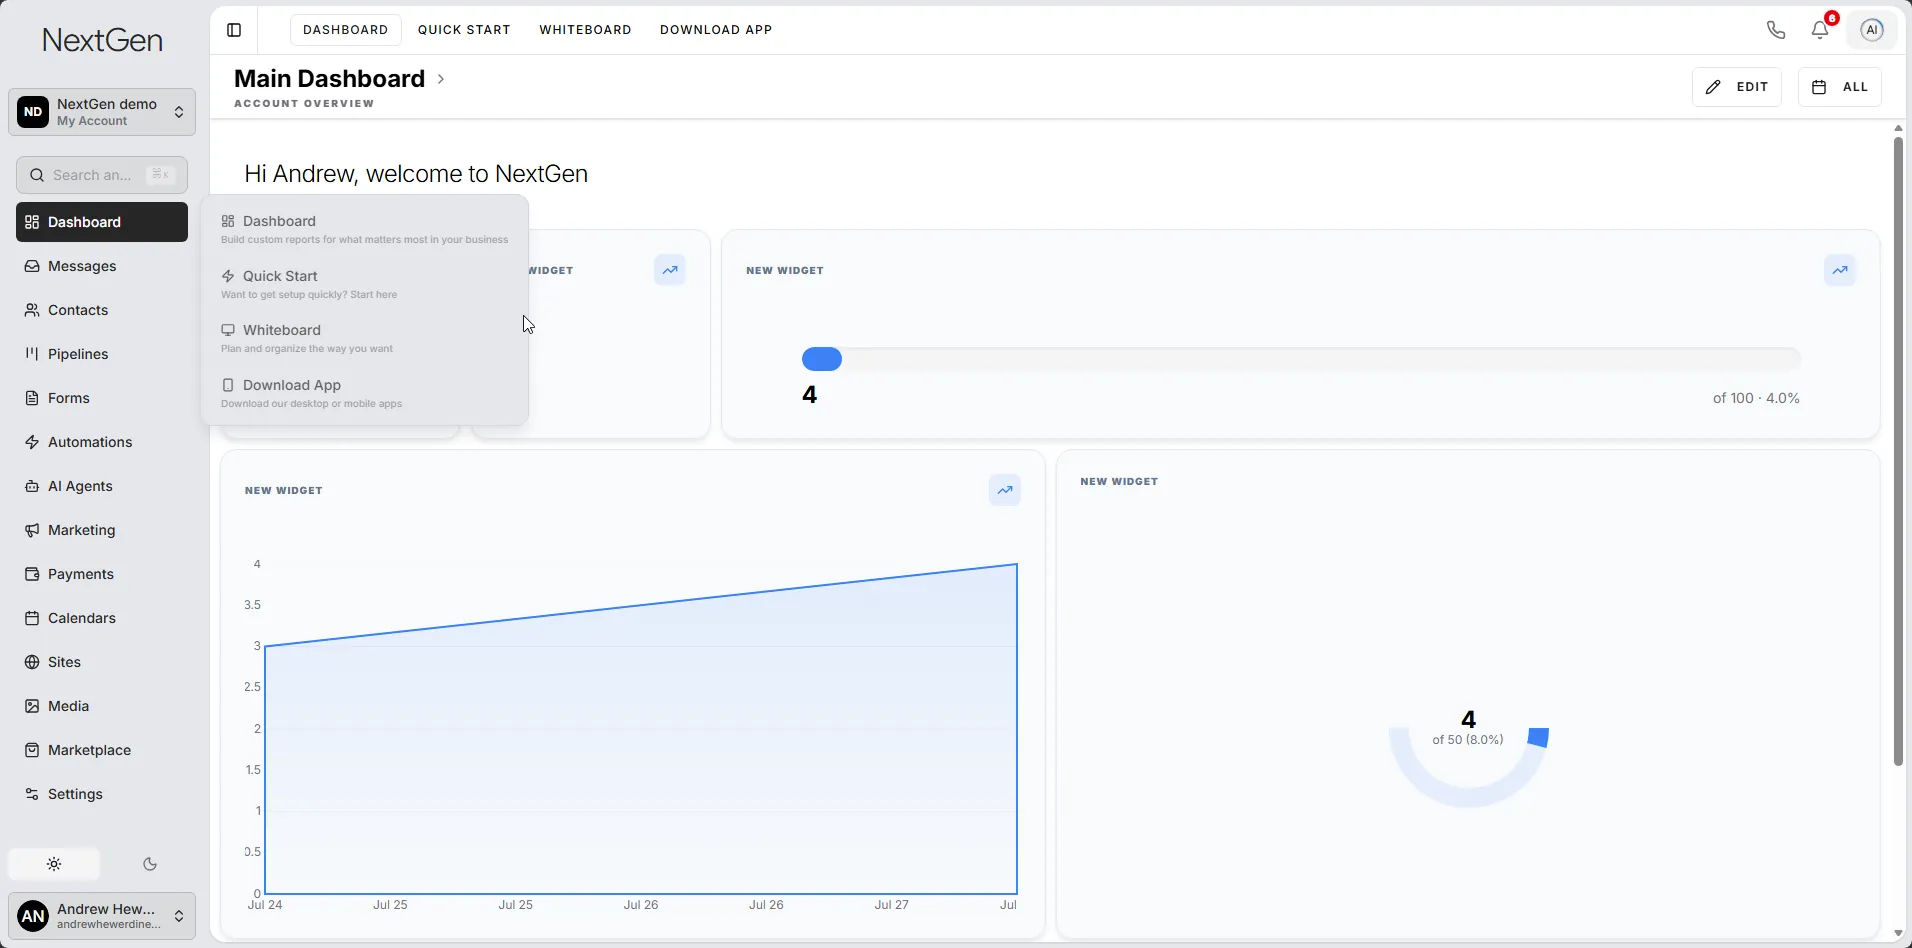1912x948 pixels.
Task: Click the Forms document icon in sidebar
Action: (x=32, y=398)
